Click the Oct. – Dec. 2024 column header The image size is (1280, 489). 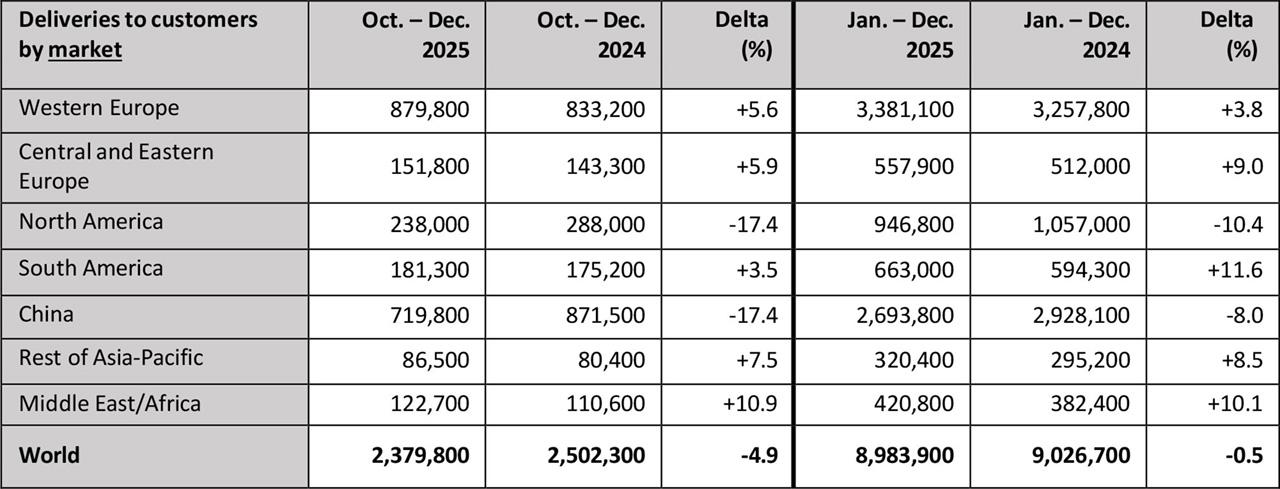pyautogui.click(x=592, y=35)
